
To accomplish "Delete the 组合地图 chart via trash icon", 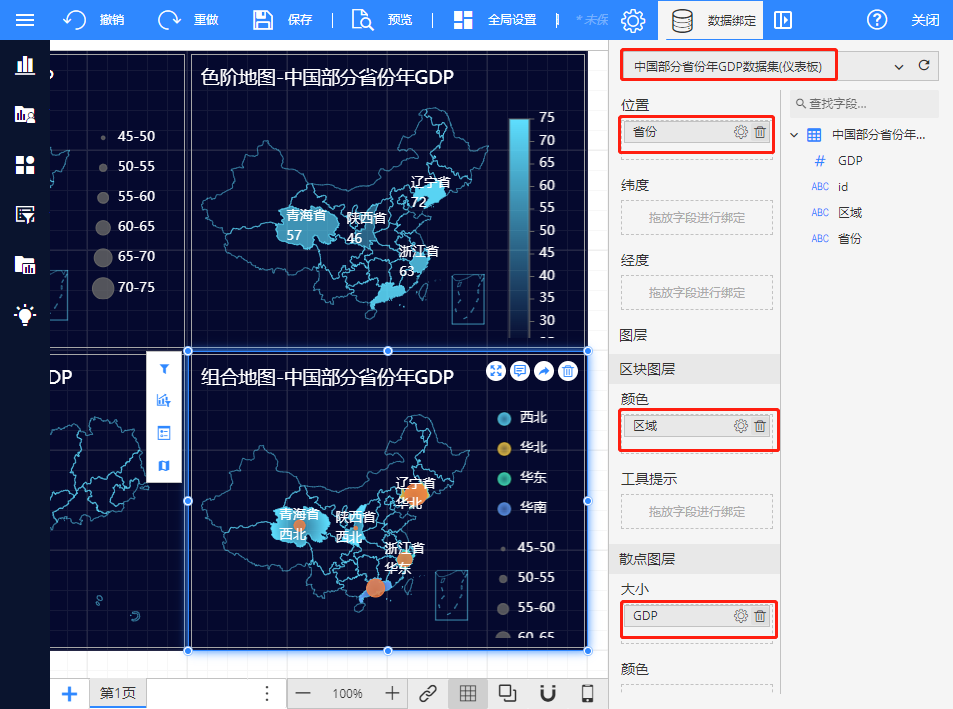I will coord(568,371).
